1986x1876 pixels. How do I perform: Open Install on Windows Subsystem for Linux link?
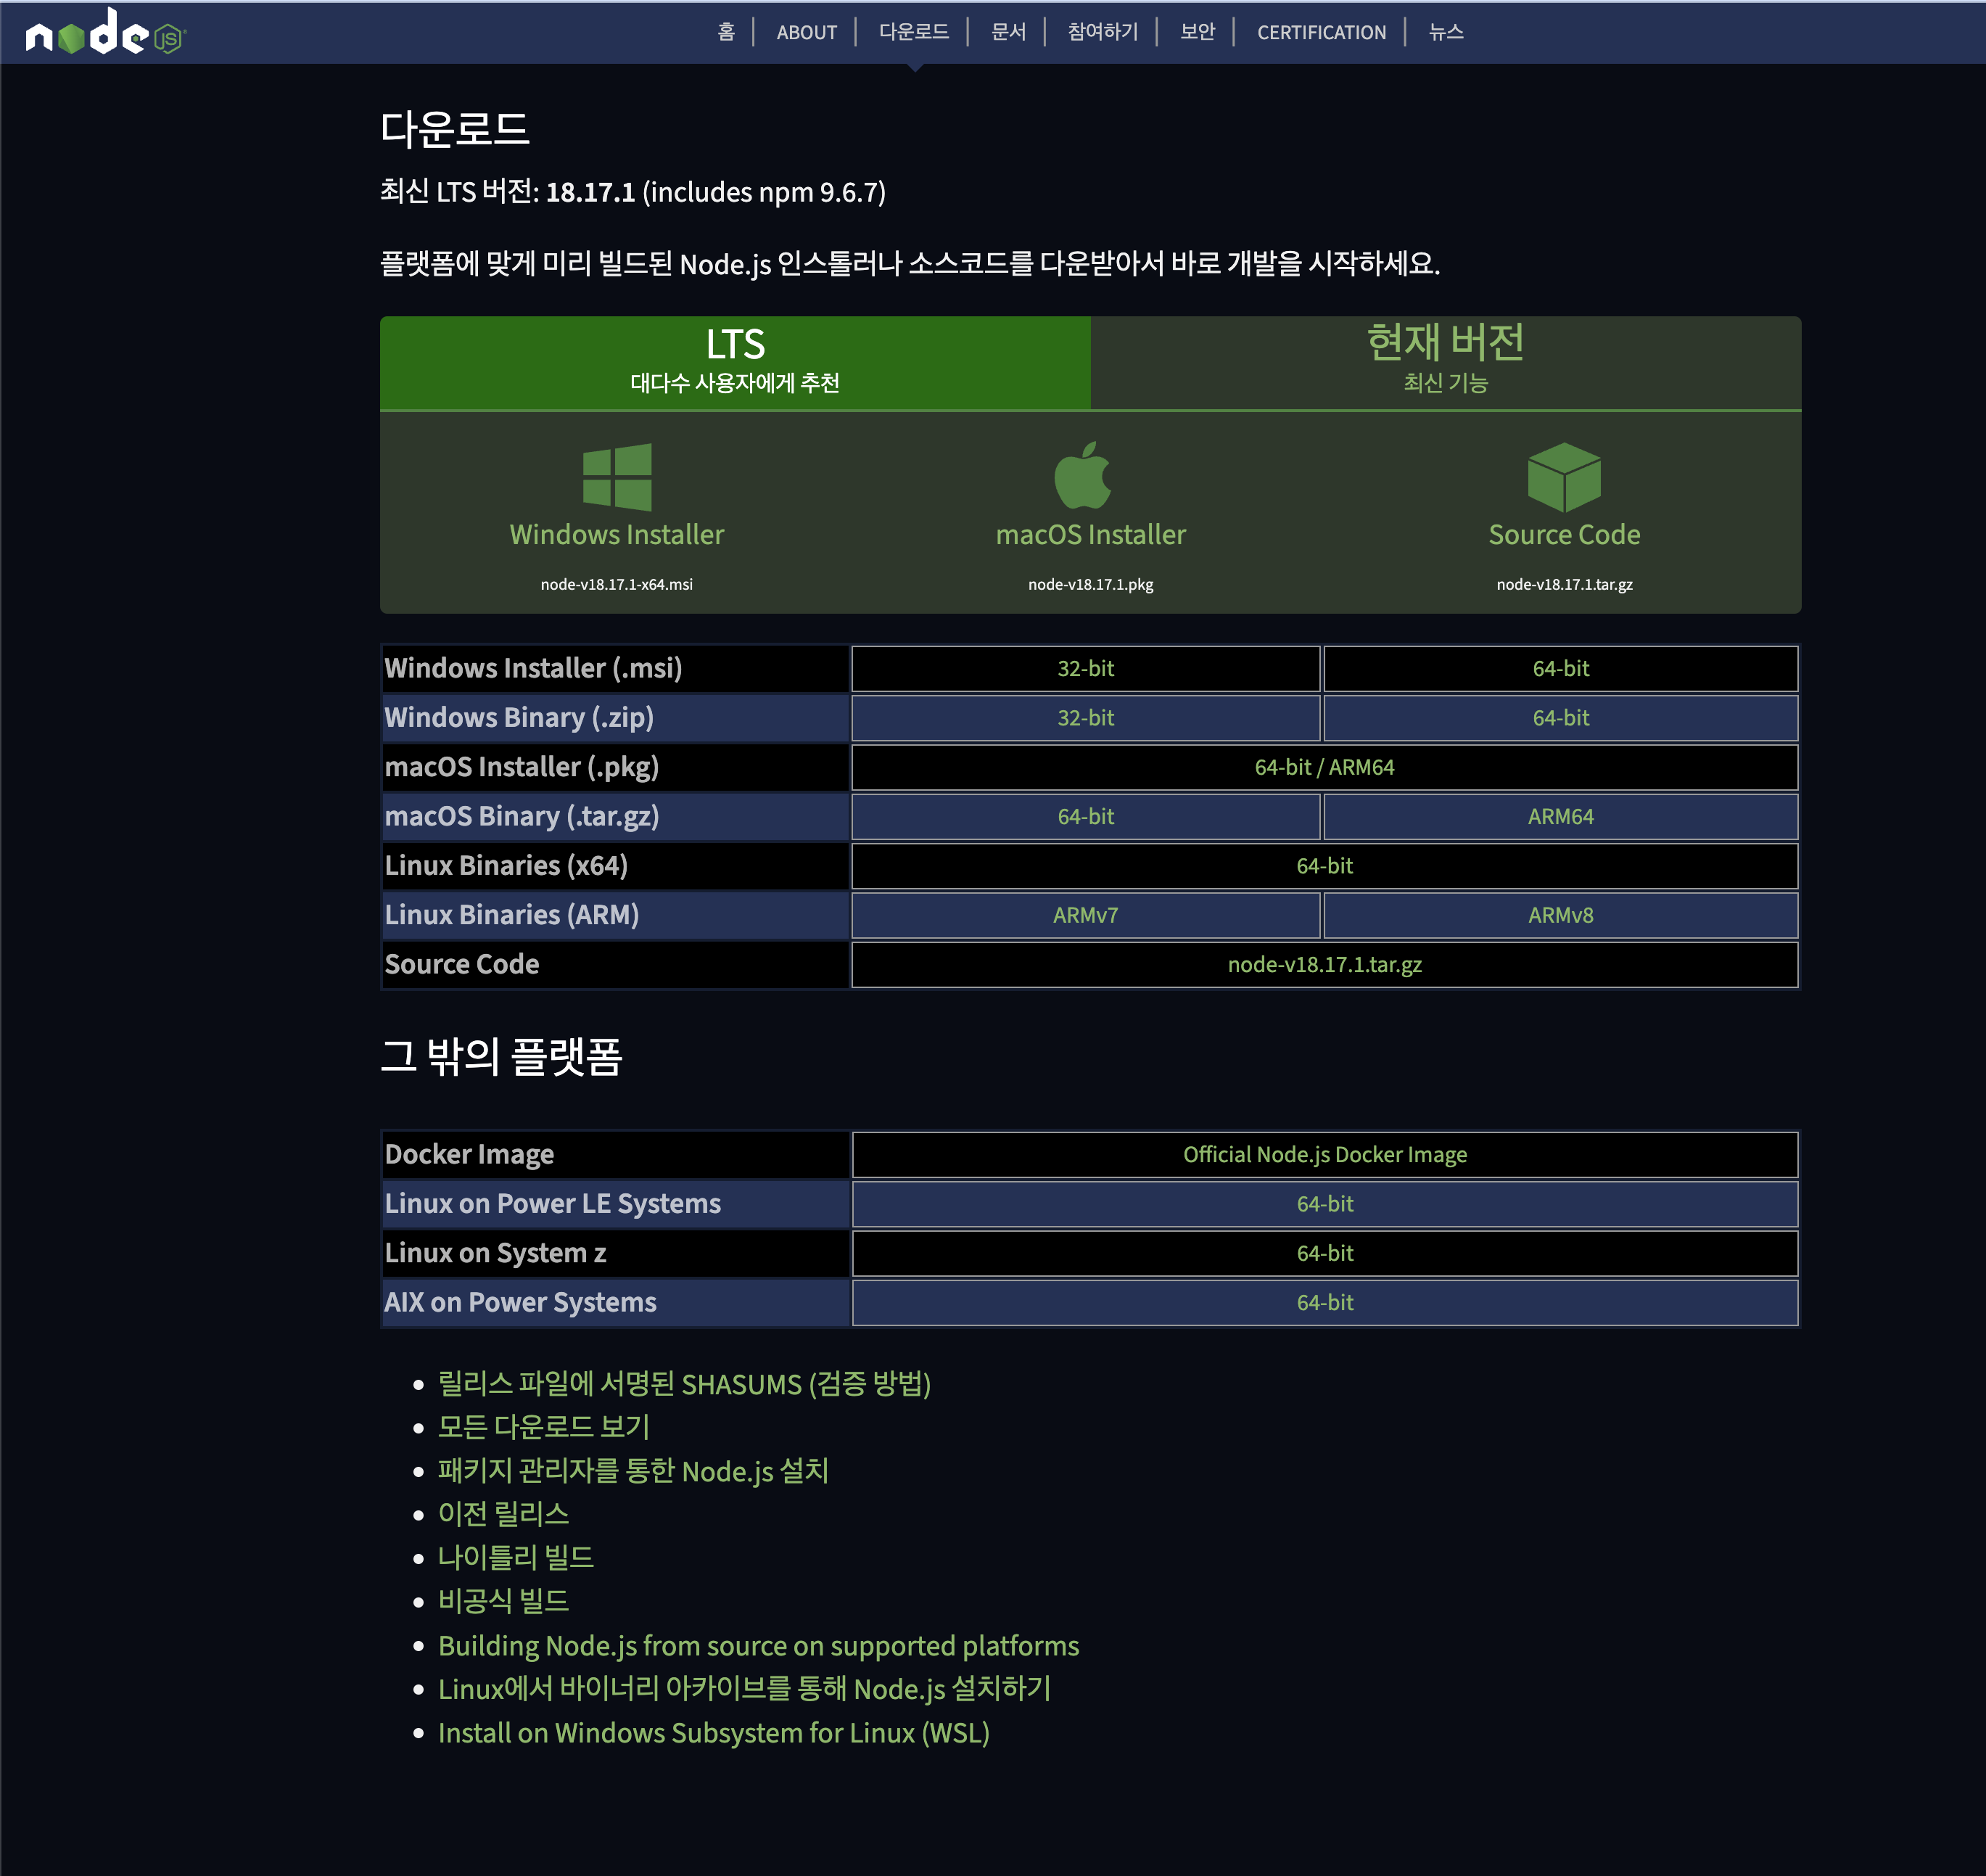[713, 1733]
